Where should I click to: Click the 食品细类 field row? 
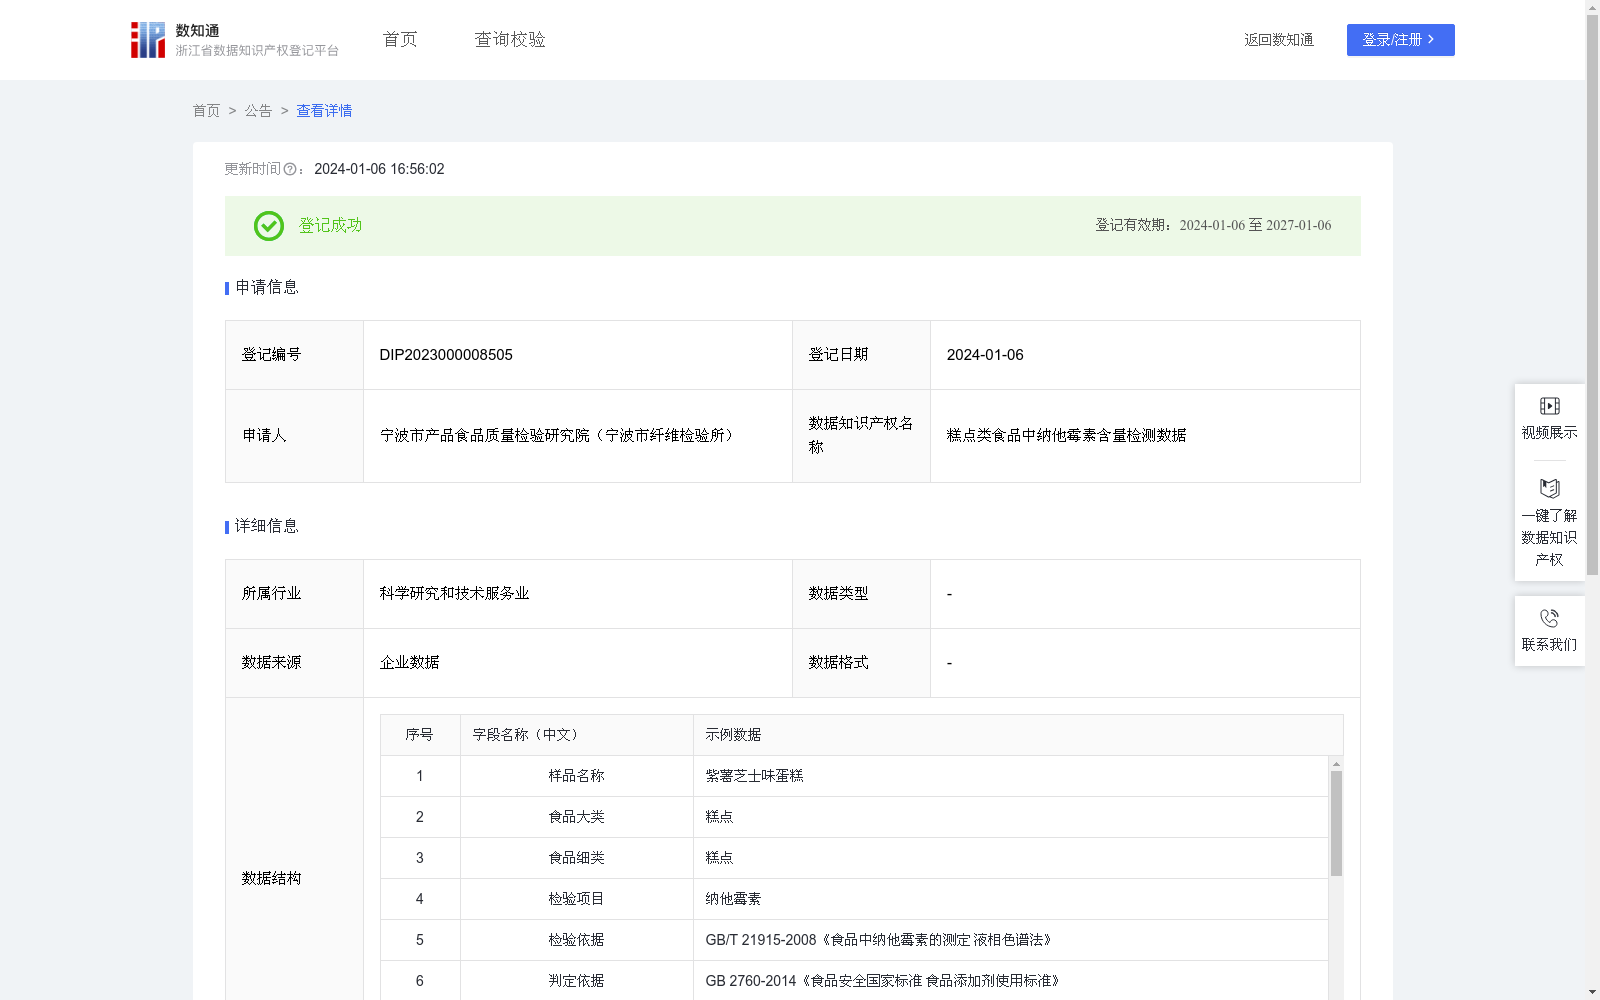(576, 858)
